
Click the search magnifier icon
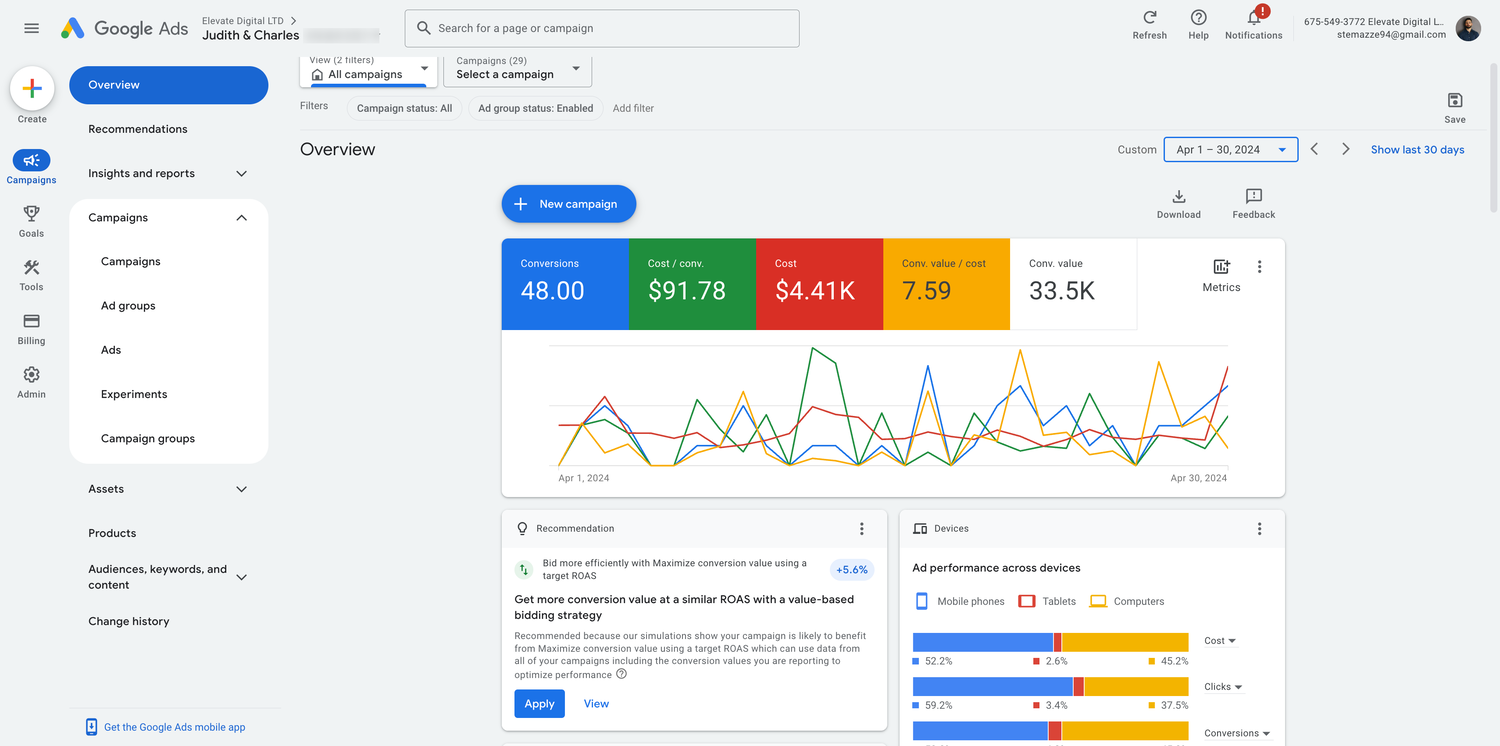coord(424,28)
